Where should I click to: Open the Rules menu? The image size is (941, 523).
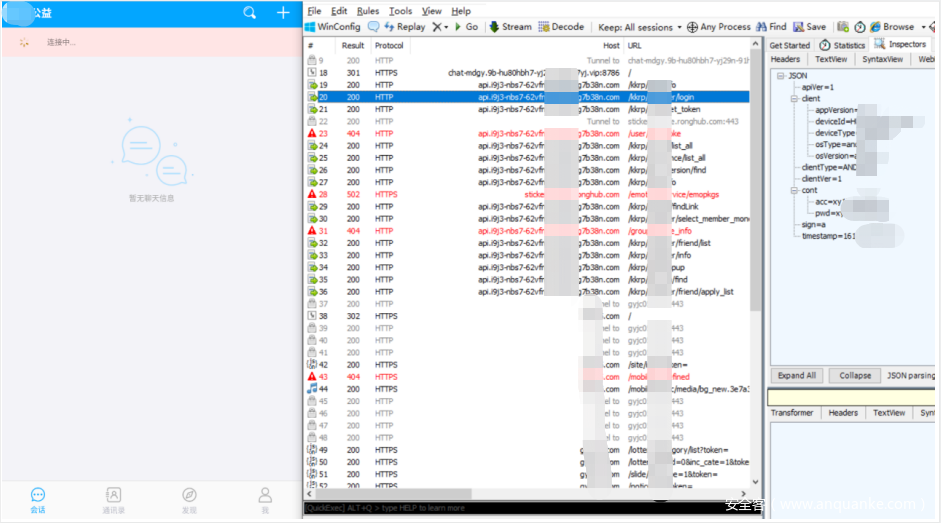click(368, 10)
